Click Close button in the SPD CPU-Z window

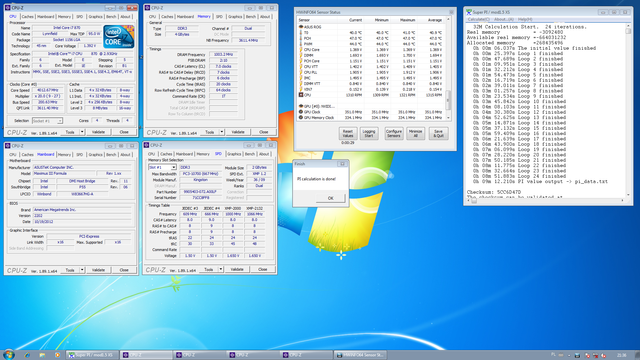[262, 269]
